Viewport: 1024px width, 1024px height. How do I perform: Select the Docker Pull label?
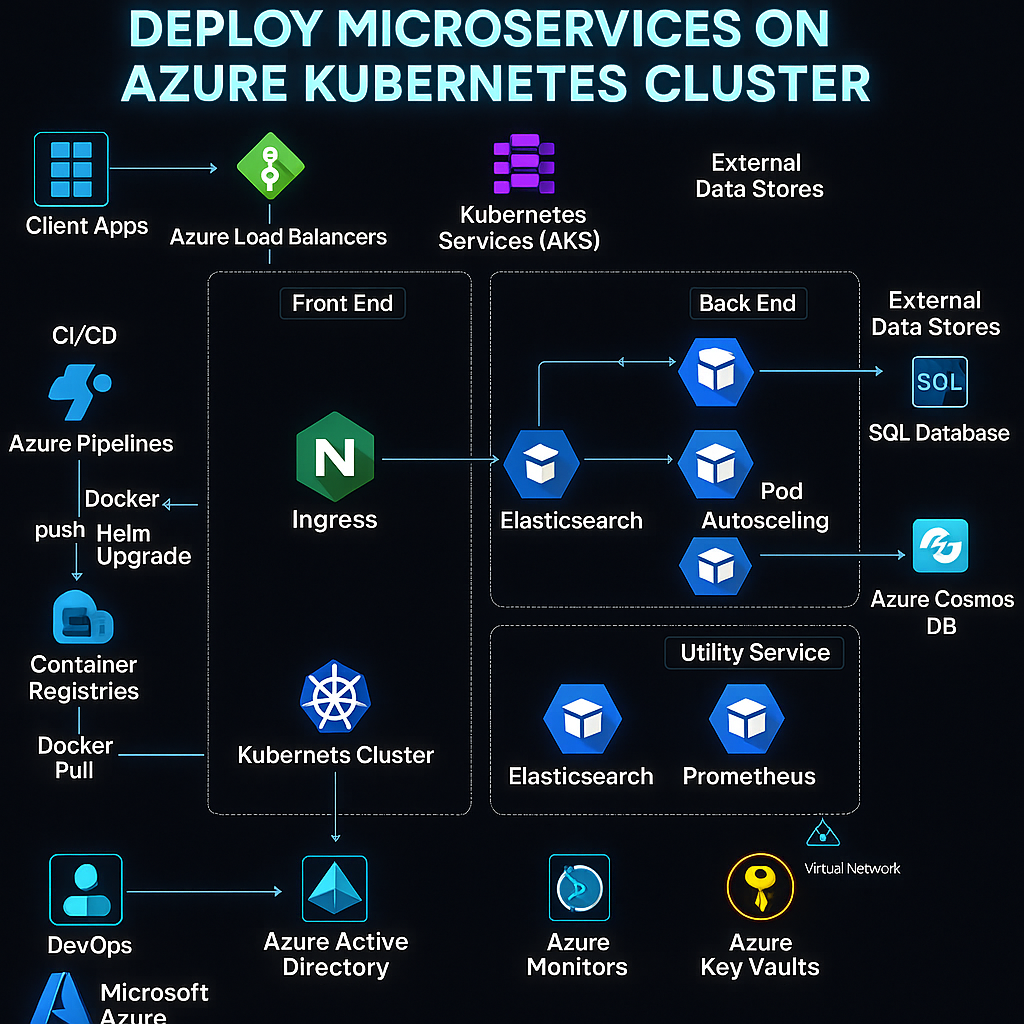point(75,758)
